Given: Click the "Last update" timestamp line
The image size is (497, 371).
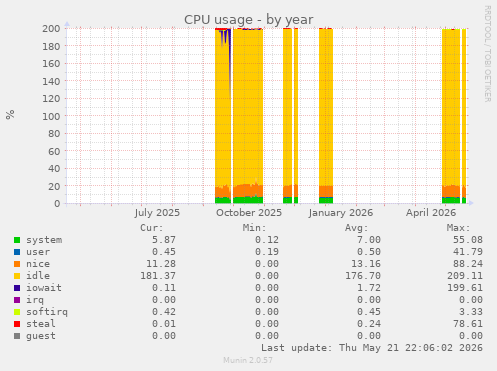Looking at the screenshot, I should coord(372,348).
